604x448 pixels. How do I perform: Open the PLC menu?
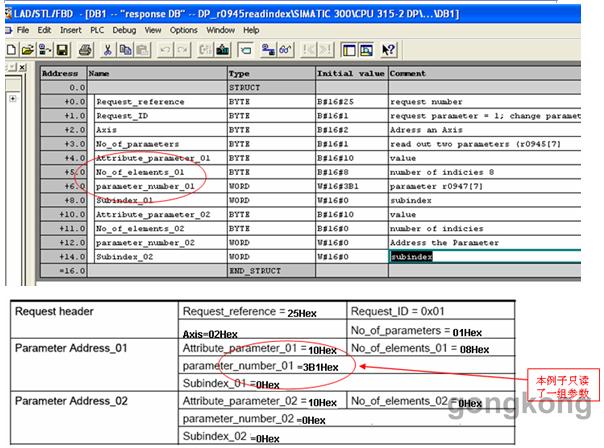[97, 30]
